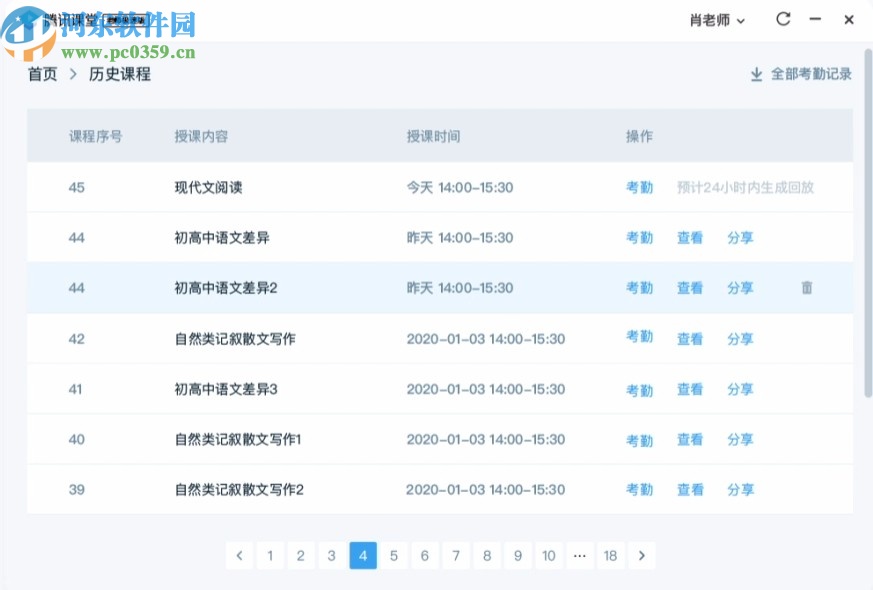Image resolution: width=873 pixels, height=590 pixels.
Task: View 查看 for 初高中语文差异
Action: 690,238
